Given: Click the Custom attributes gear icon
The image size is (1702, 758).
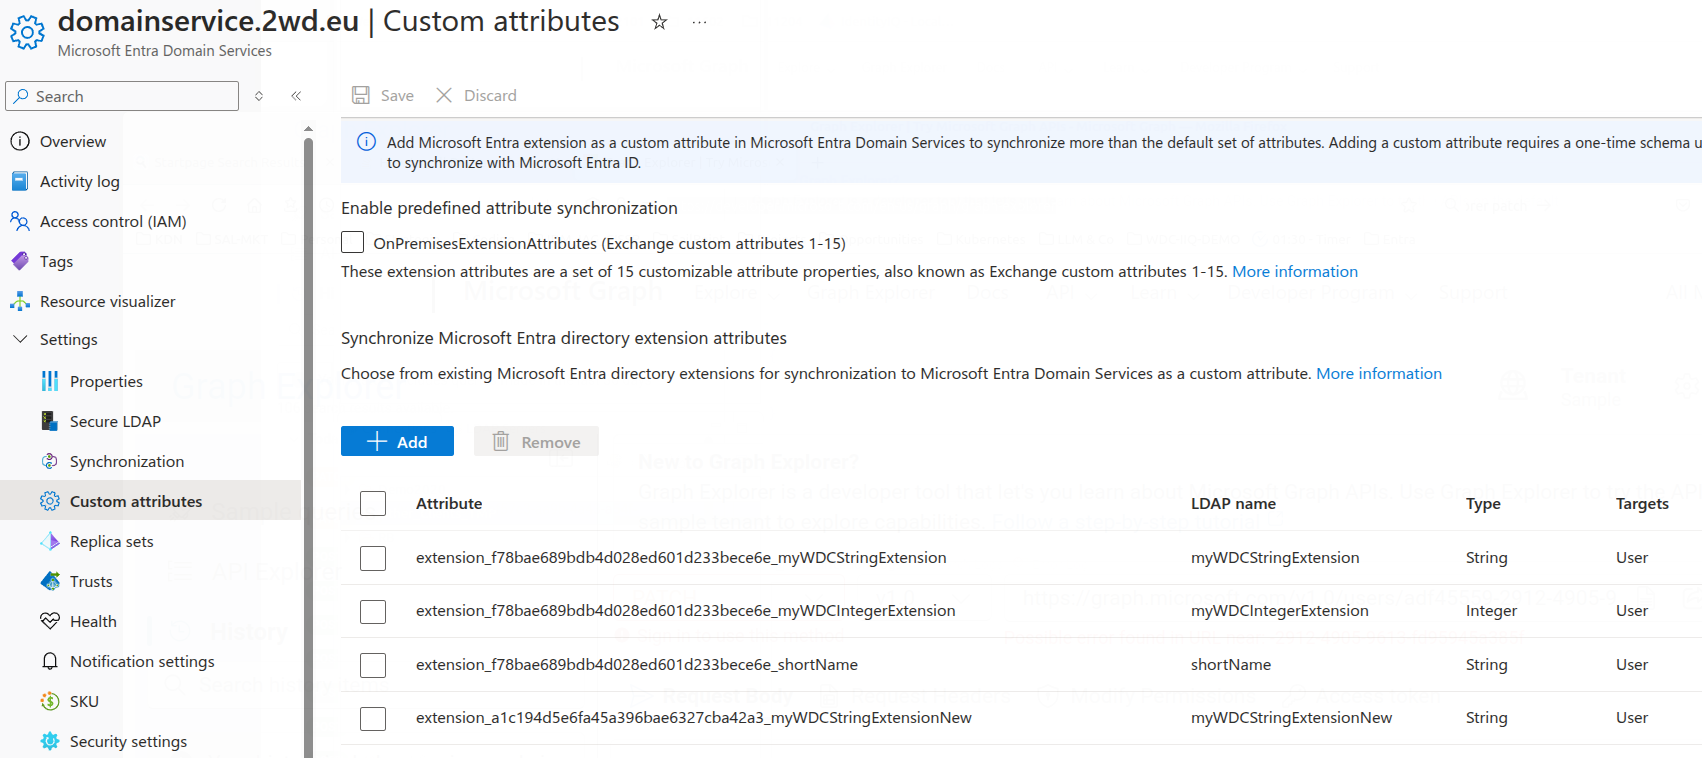Looking at the screenshot, I should (50, 501).
